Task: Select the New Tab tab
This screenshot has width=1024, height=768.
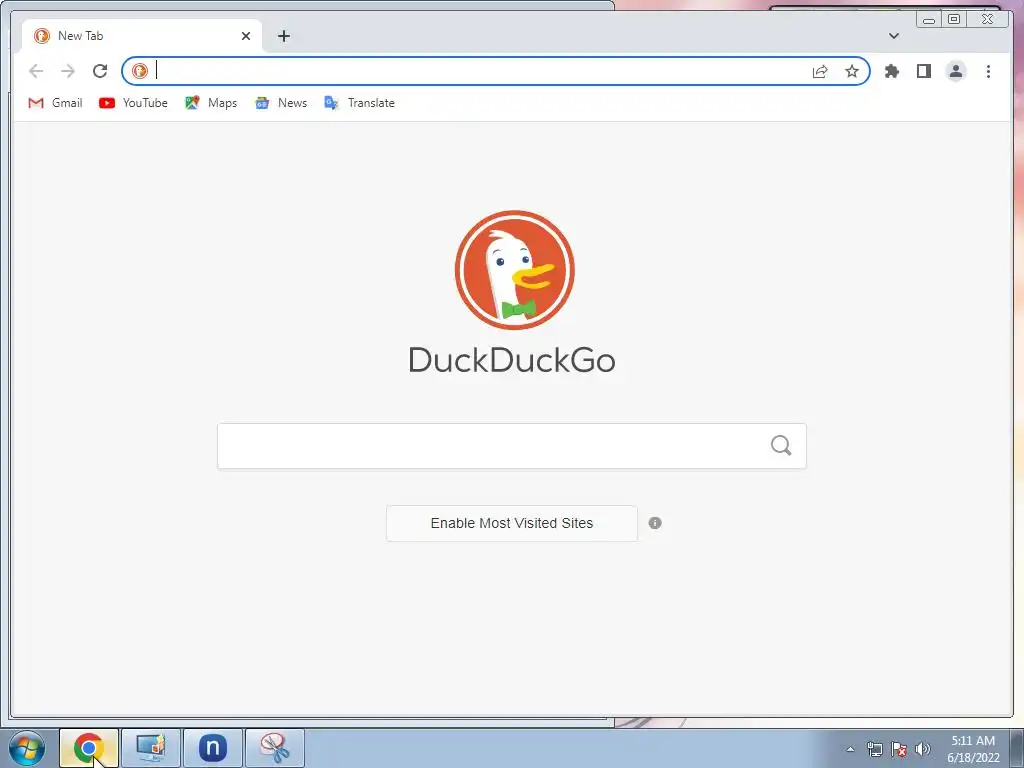Action: tap(142, 36)
